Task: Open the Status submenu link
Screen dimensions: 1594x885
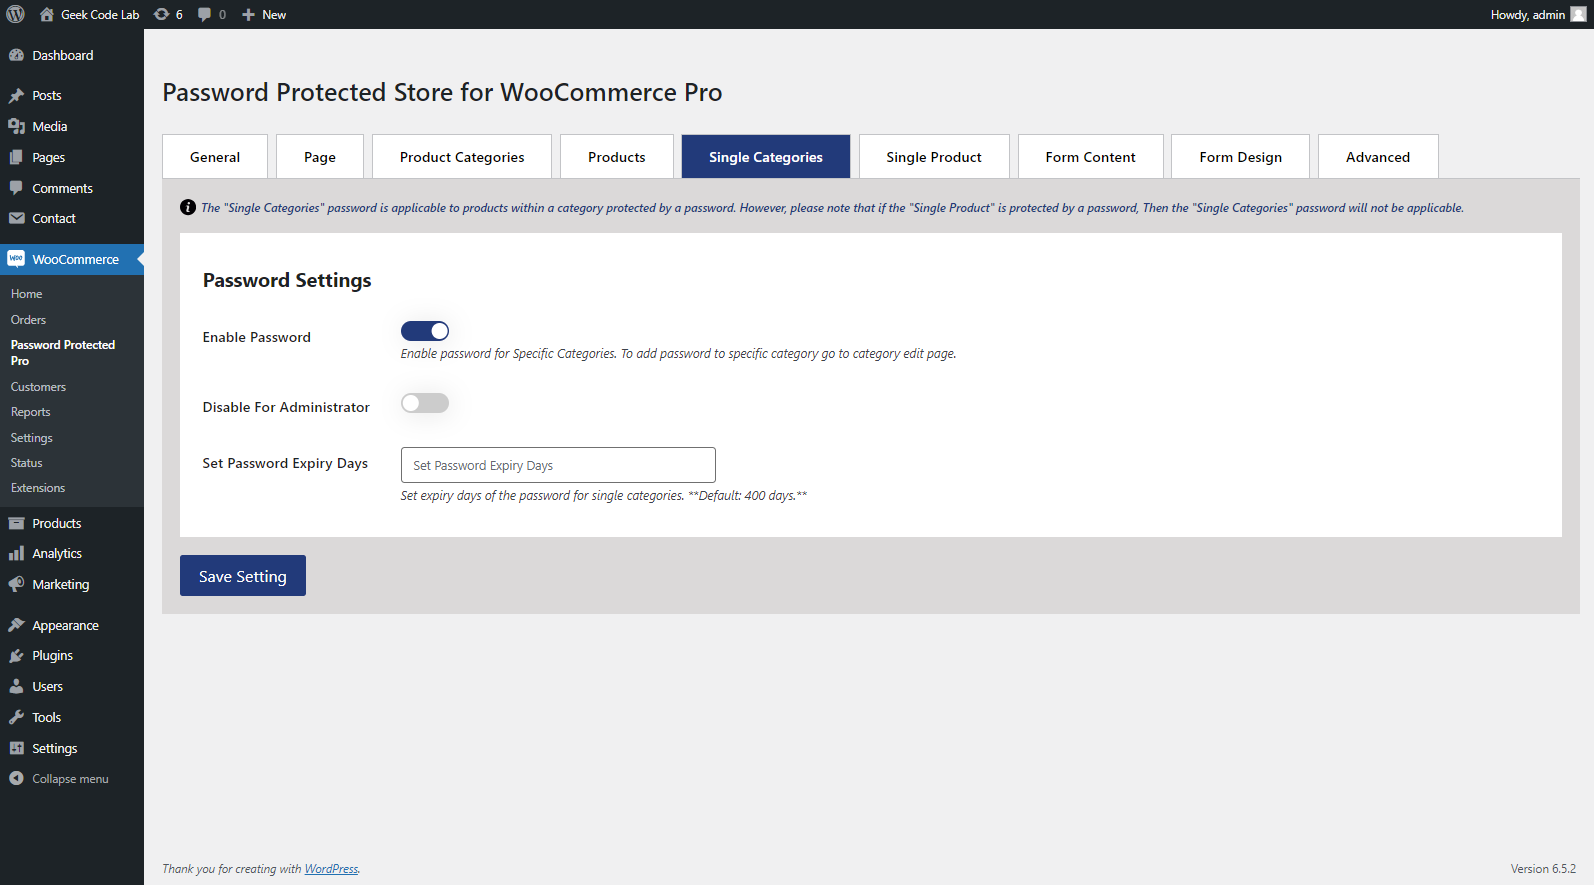Action: [27, 463]
